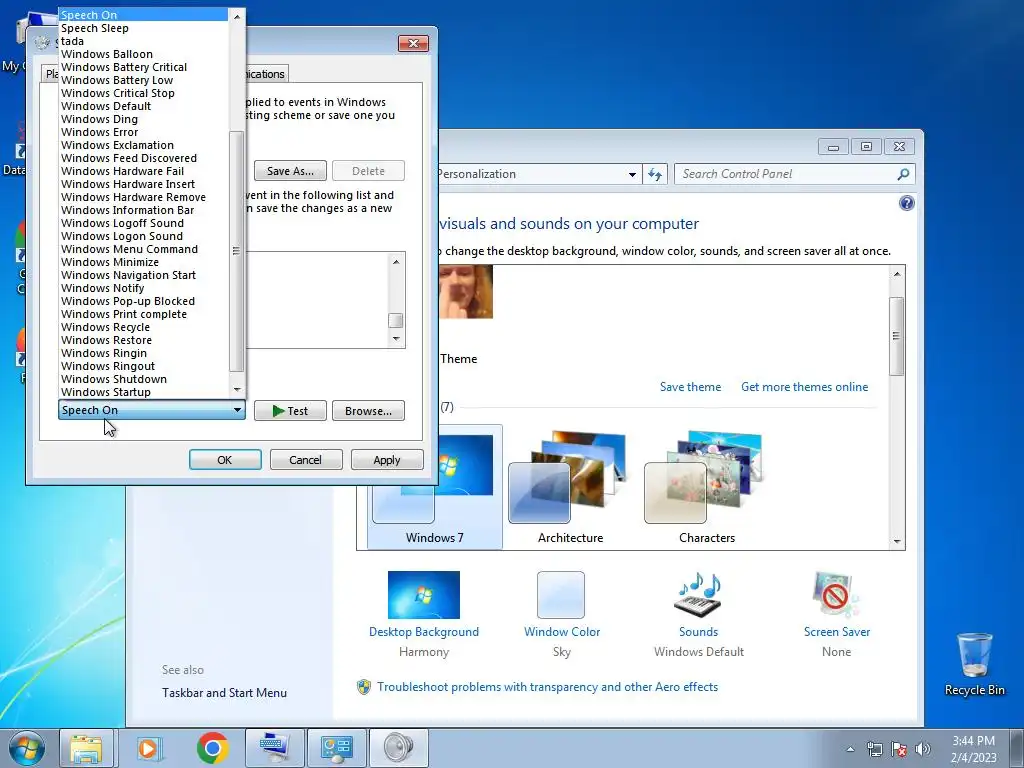Click Save As button in Sound dialog
This screenshot has width=1024, height=768.
click(290, 171)
